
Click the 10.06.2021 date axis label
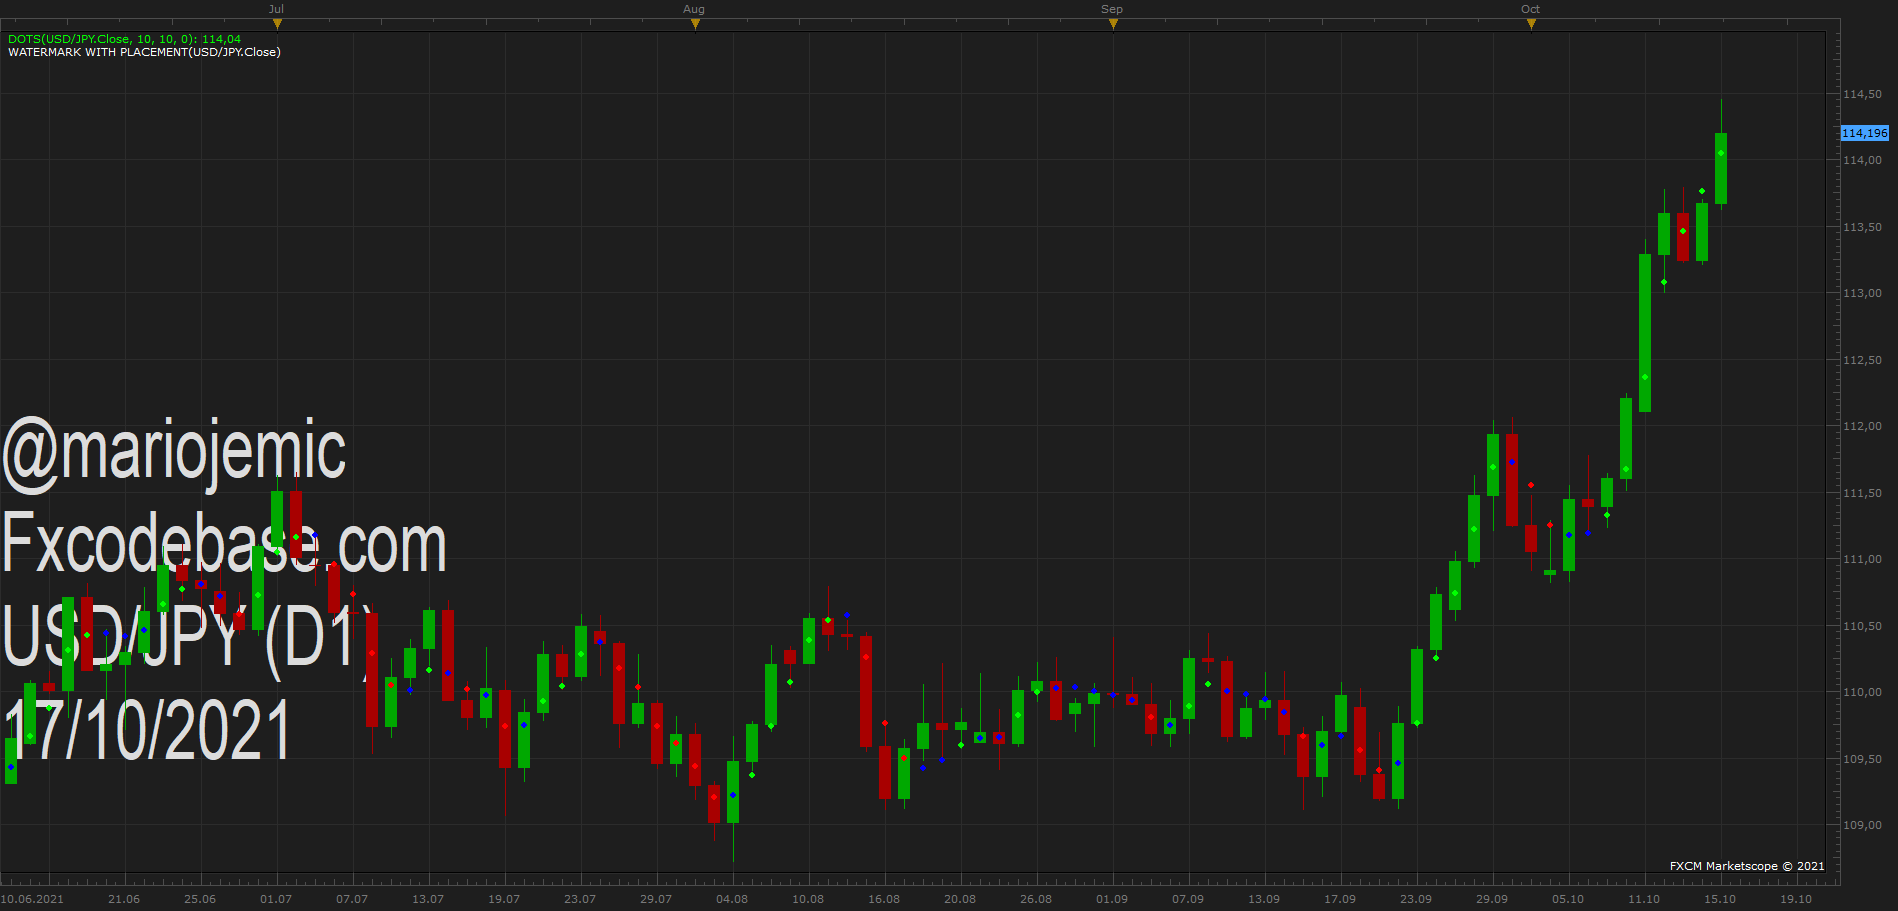(32, 899)
